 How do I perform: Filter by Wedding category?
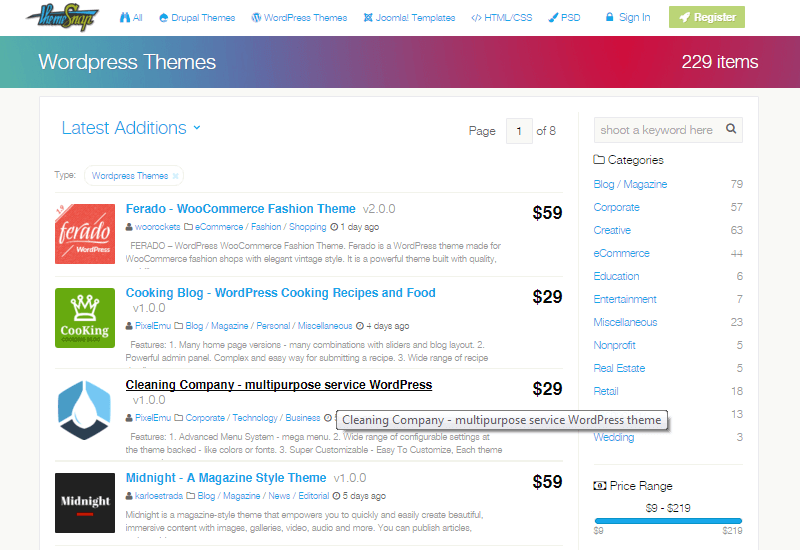coord(614,437)
